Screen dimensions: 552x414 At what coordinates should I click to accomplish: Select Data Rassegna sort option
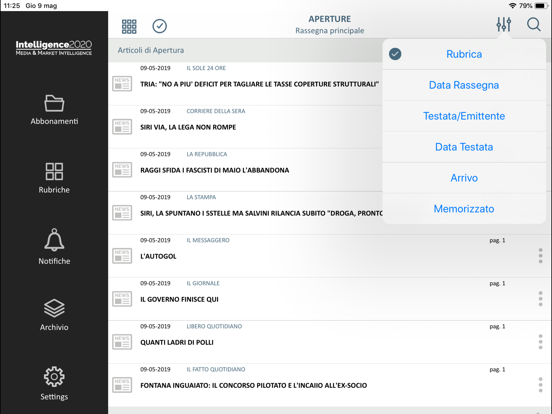point(464,85)
